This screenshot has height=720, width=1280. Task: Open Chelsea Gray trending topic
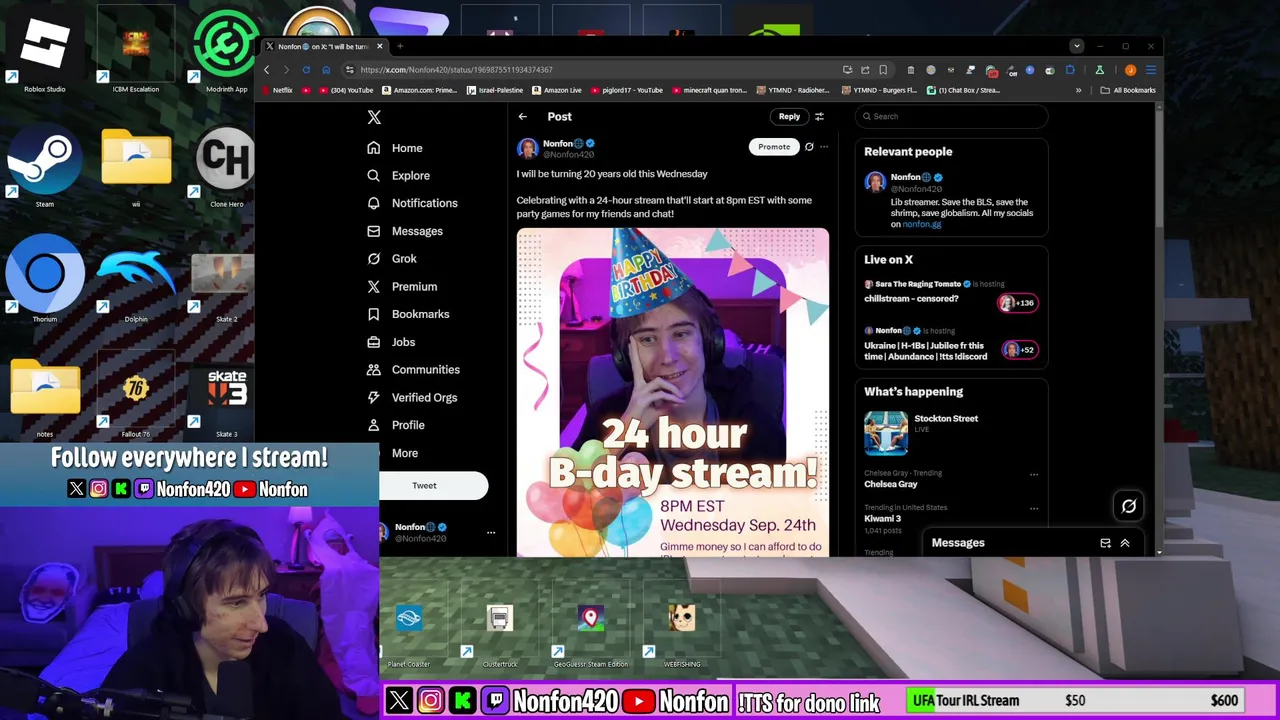[890, 485]
